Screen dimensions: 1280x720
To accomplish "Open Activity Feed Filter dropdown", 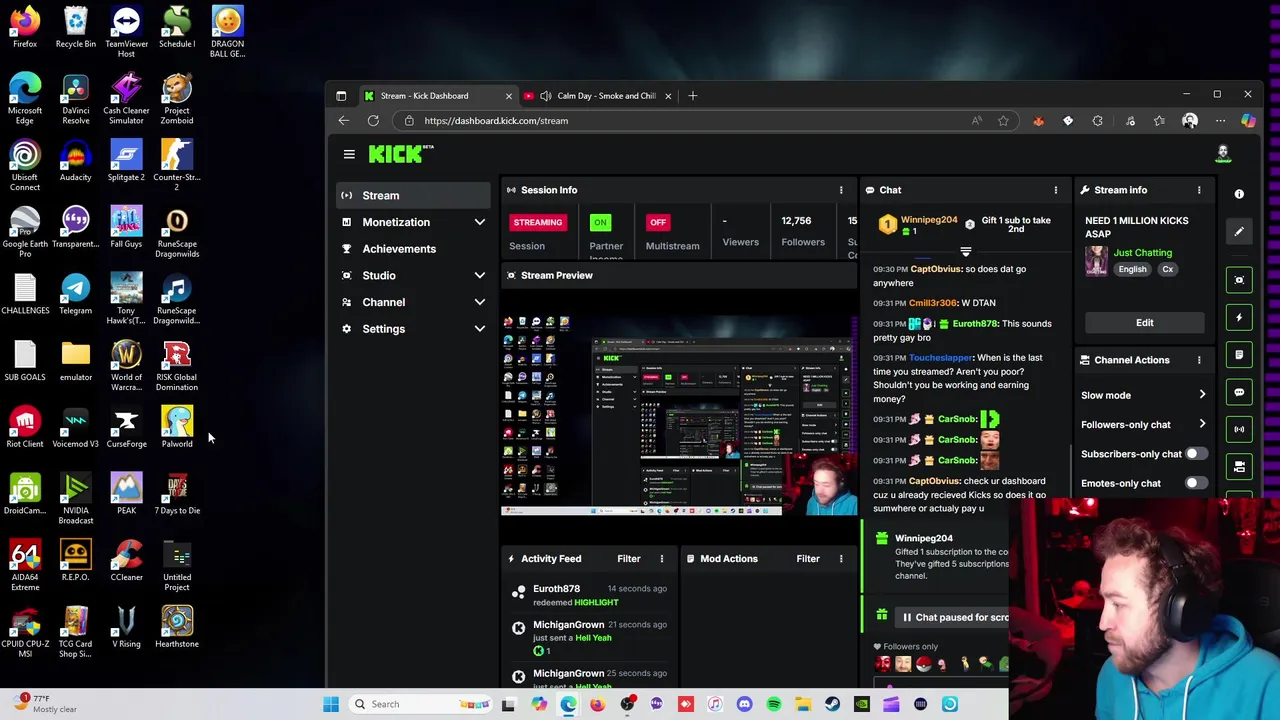I will [x=629, y=559].
